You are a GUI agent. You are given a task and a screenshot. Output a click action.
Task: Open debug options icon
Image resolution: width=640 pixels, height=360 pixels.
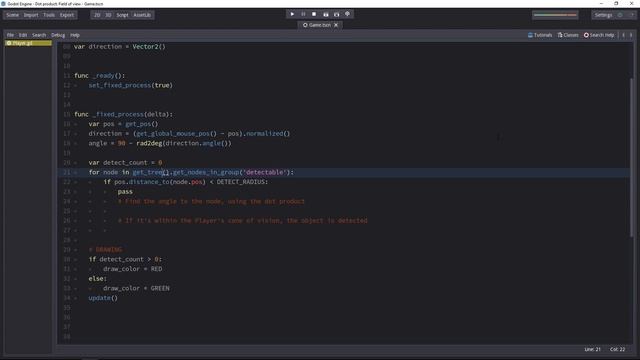click(x=347, y=14)
